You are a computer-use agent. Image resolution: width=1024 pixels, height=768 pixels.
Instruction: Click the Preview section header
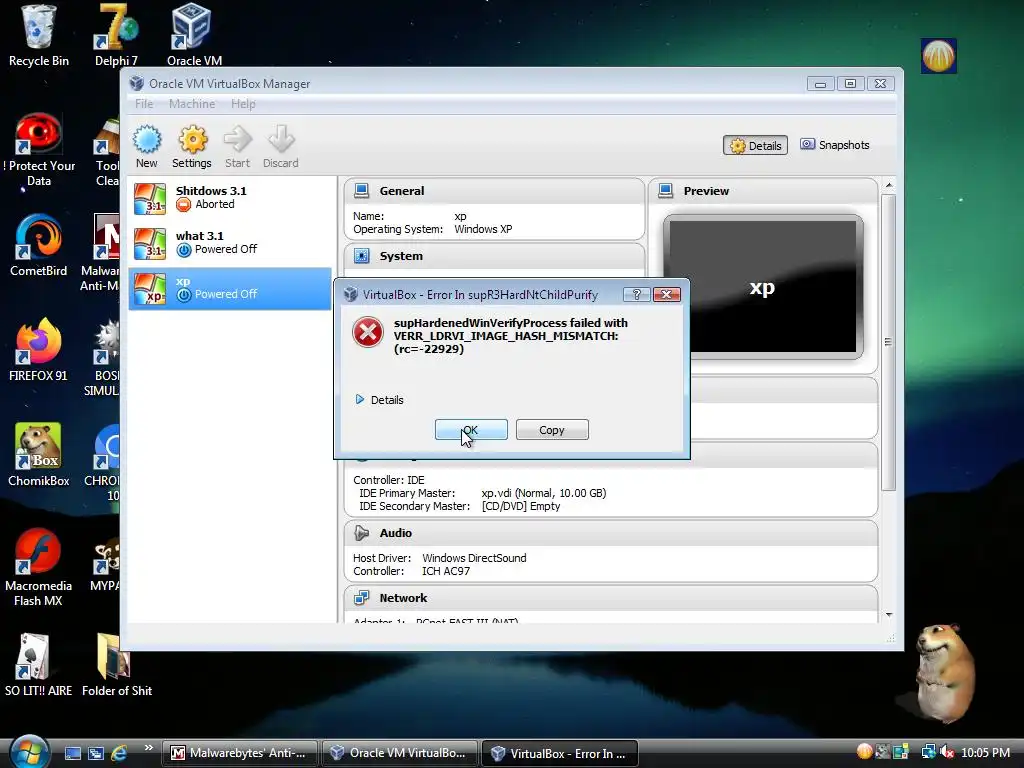pyautogui.click(x=763, y=191)
